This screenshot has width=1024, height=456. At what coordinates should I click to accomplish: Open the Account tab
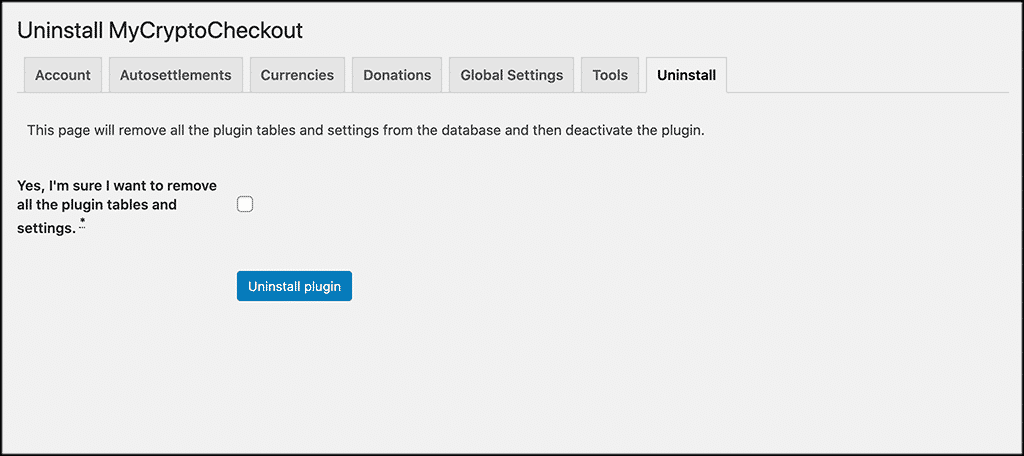point(63,75)
